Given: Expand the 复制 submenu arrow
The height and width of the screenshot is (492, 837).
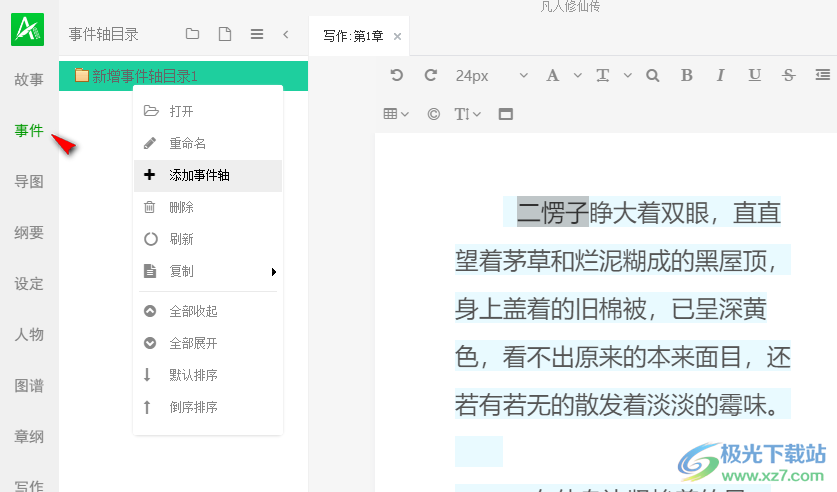Looking at the screenshot, I should point(274,272).
